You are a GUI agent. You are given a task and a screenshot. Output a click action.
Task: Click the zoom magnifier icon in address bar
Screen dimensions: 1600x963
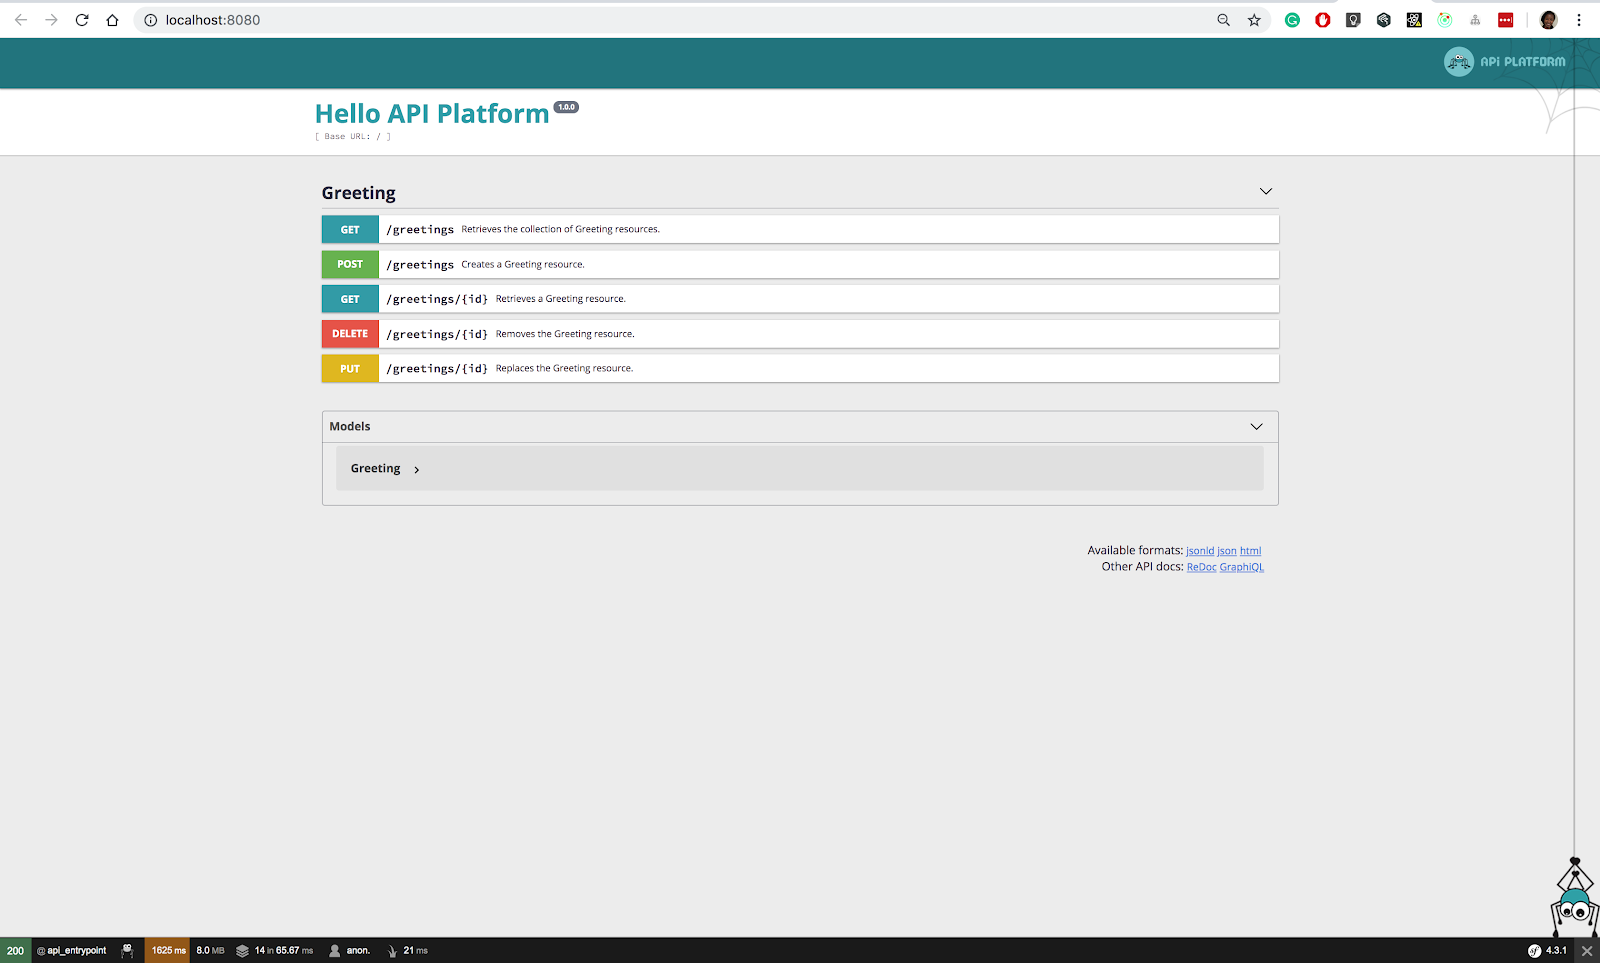pos(1223,20)
